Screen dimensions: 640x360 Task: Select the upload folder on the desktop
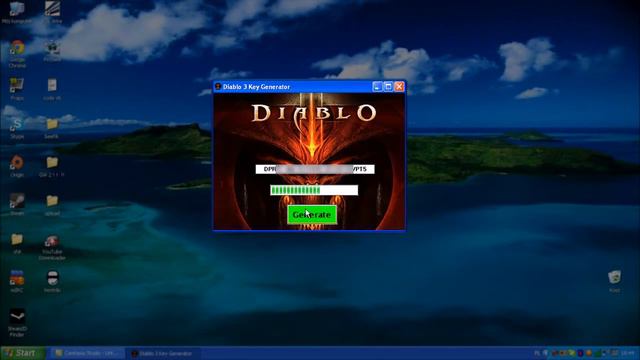point(52,205)
